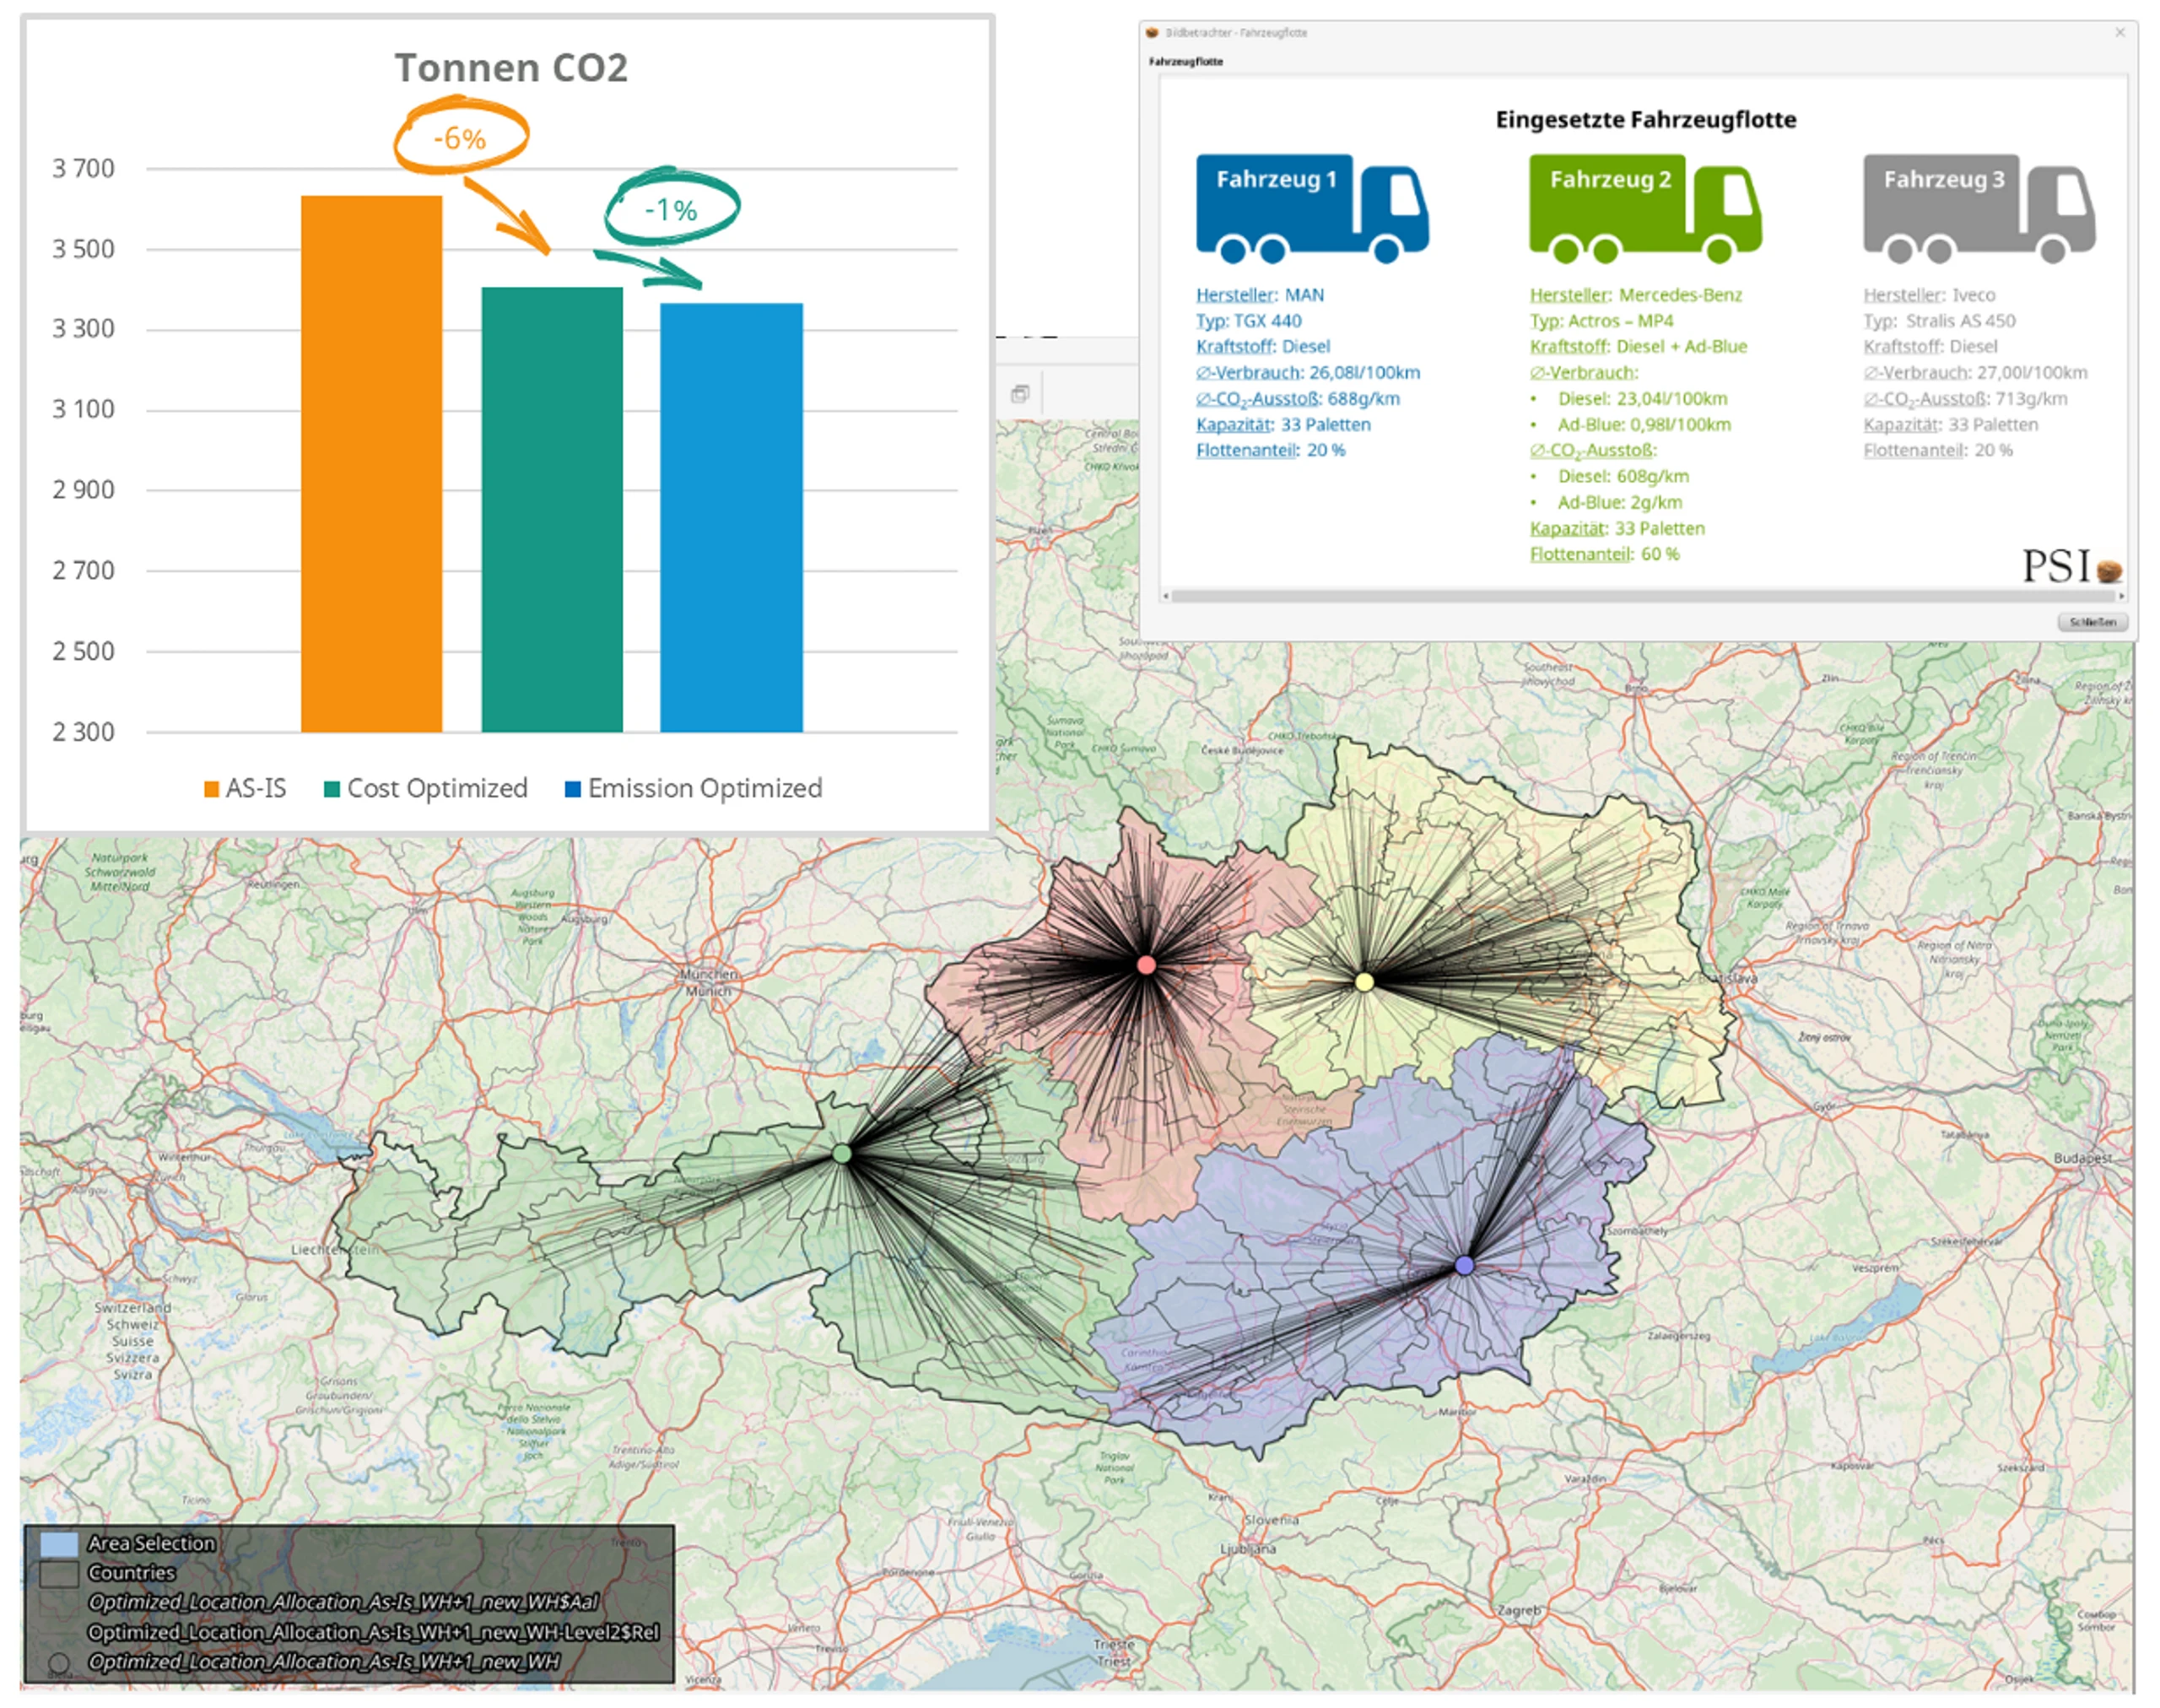This screenshot has height=1708, width=2160.
Task: Click the right arrow of dialog scrollbar
Action: (2121, 596)
